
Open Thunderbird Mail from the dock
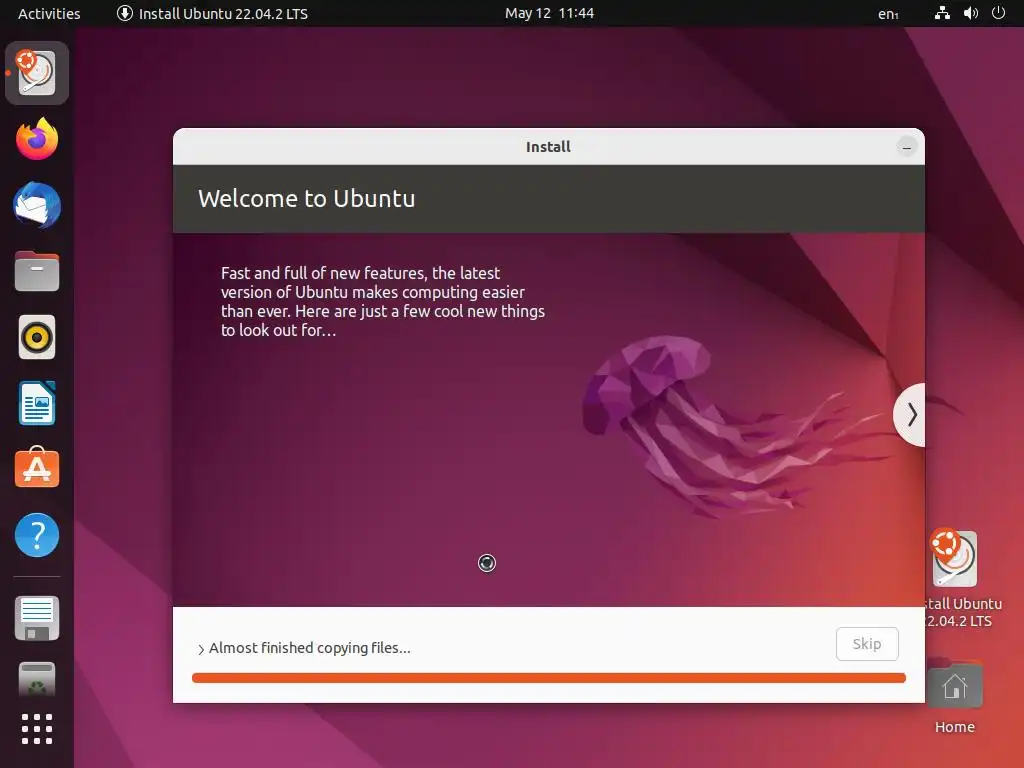tap(37, 205)
